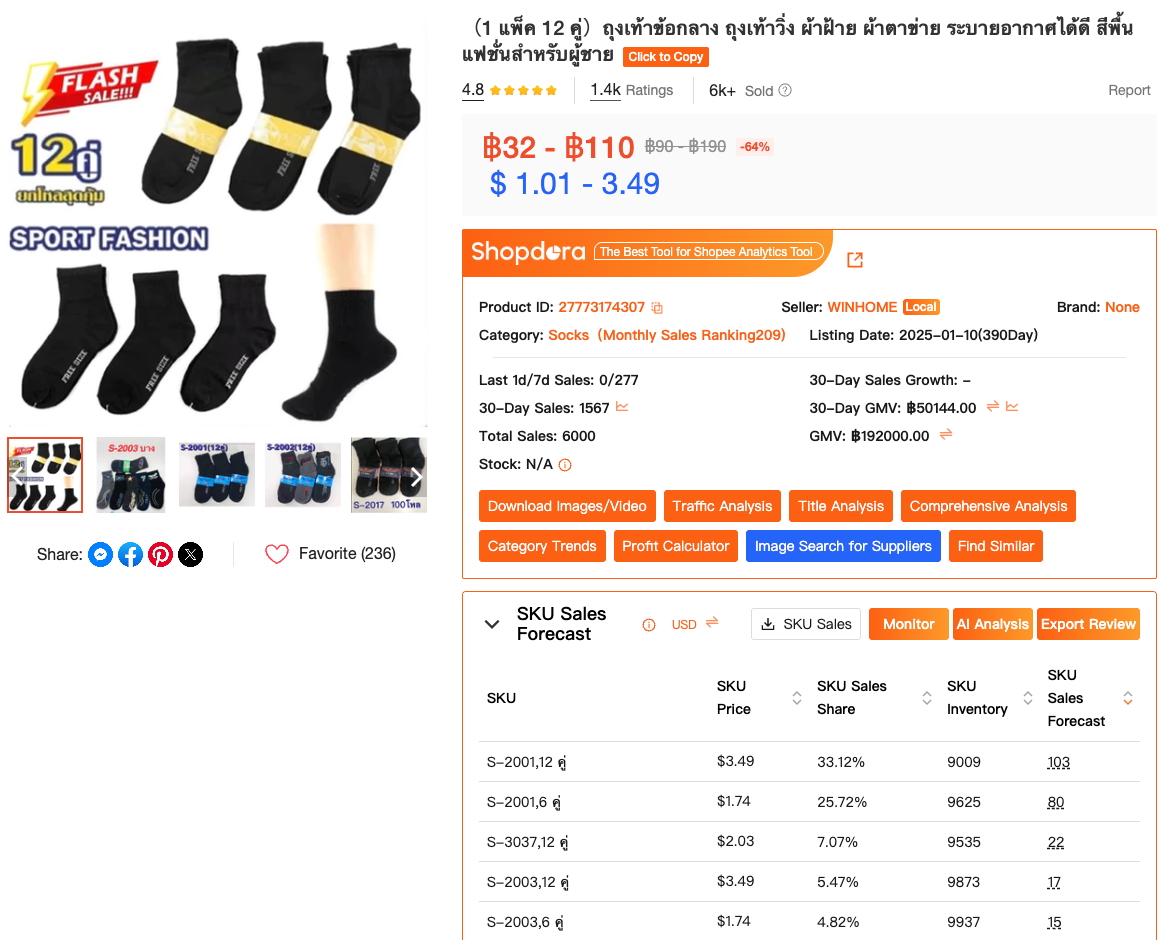This screenshot has height=940, width=1175.
Task: Share product on X
Action: 190,555
